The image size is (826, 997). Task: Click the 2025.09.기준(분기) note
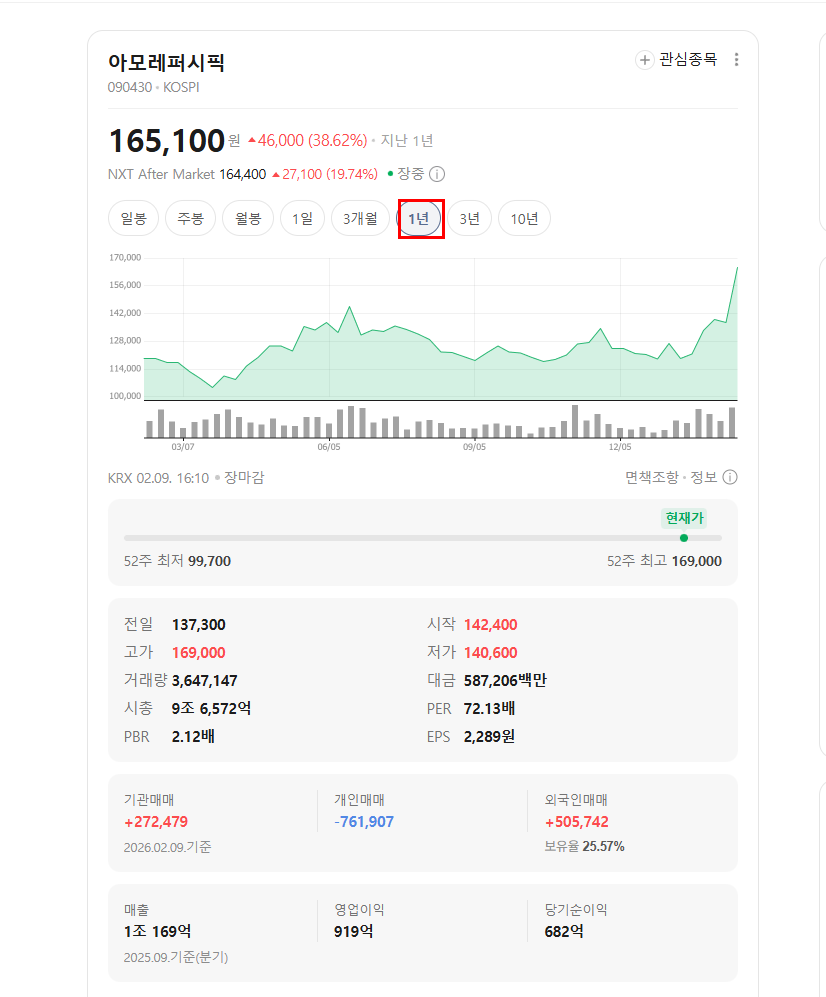pyautogui.click(x=176, y=958)
